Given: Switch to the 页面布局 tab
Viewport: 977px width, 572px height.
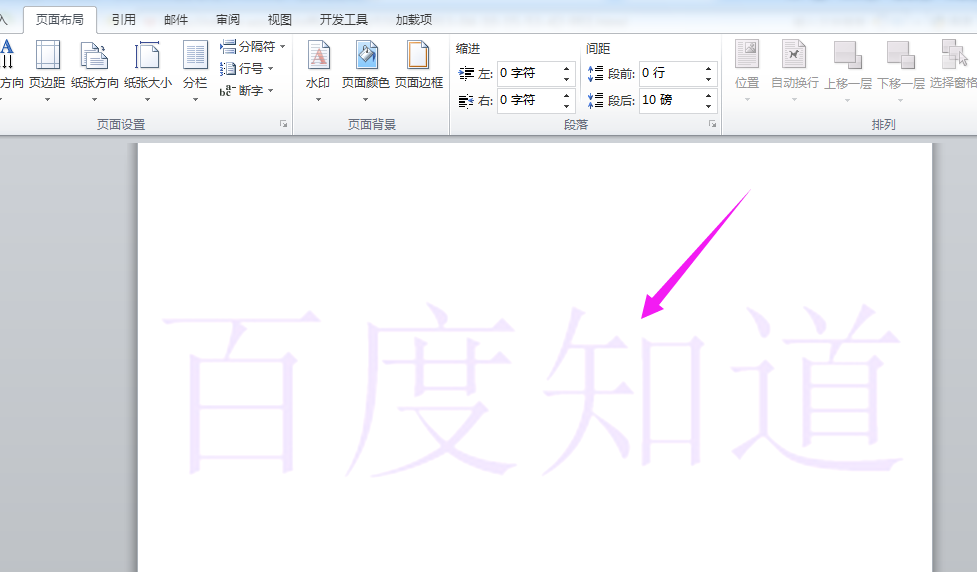Looking at the screenshot, I should click(60, 20).
